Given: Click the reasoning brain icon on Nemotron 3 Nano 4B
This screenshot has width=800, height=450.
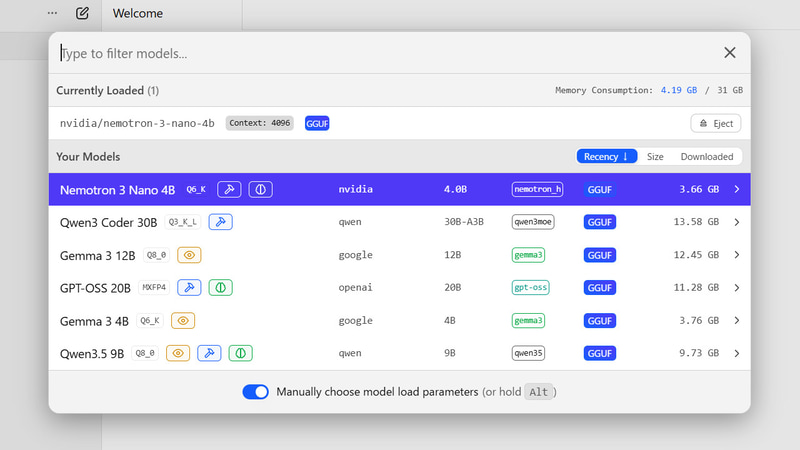Looking at the screenshot, I should pos(261,189).
